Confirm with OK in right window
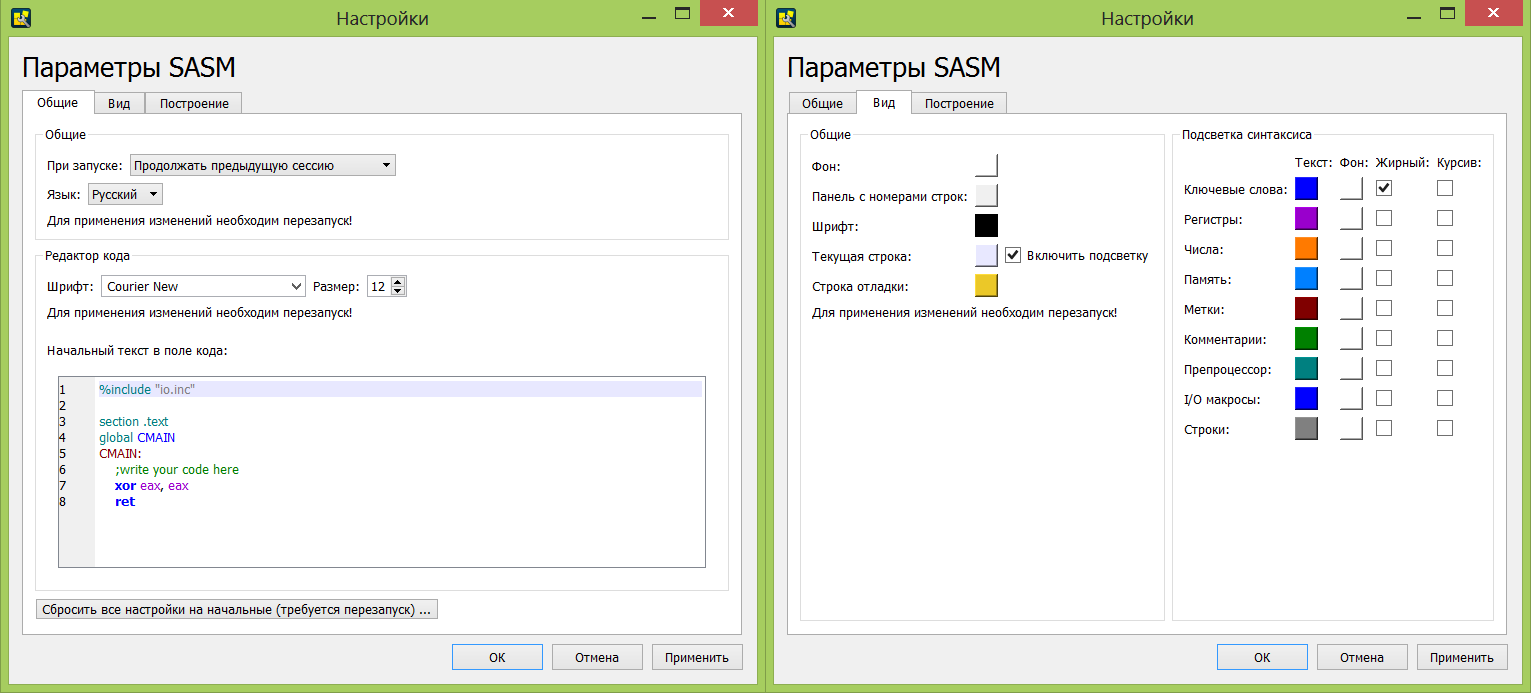The image size is (1531, 693). (1262, 657)
